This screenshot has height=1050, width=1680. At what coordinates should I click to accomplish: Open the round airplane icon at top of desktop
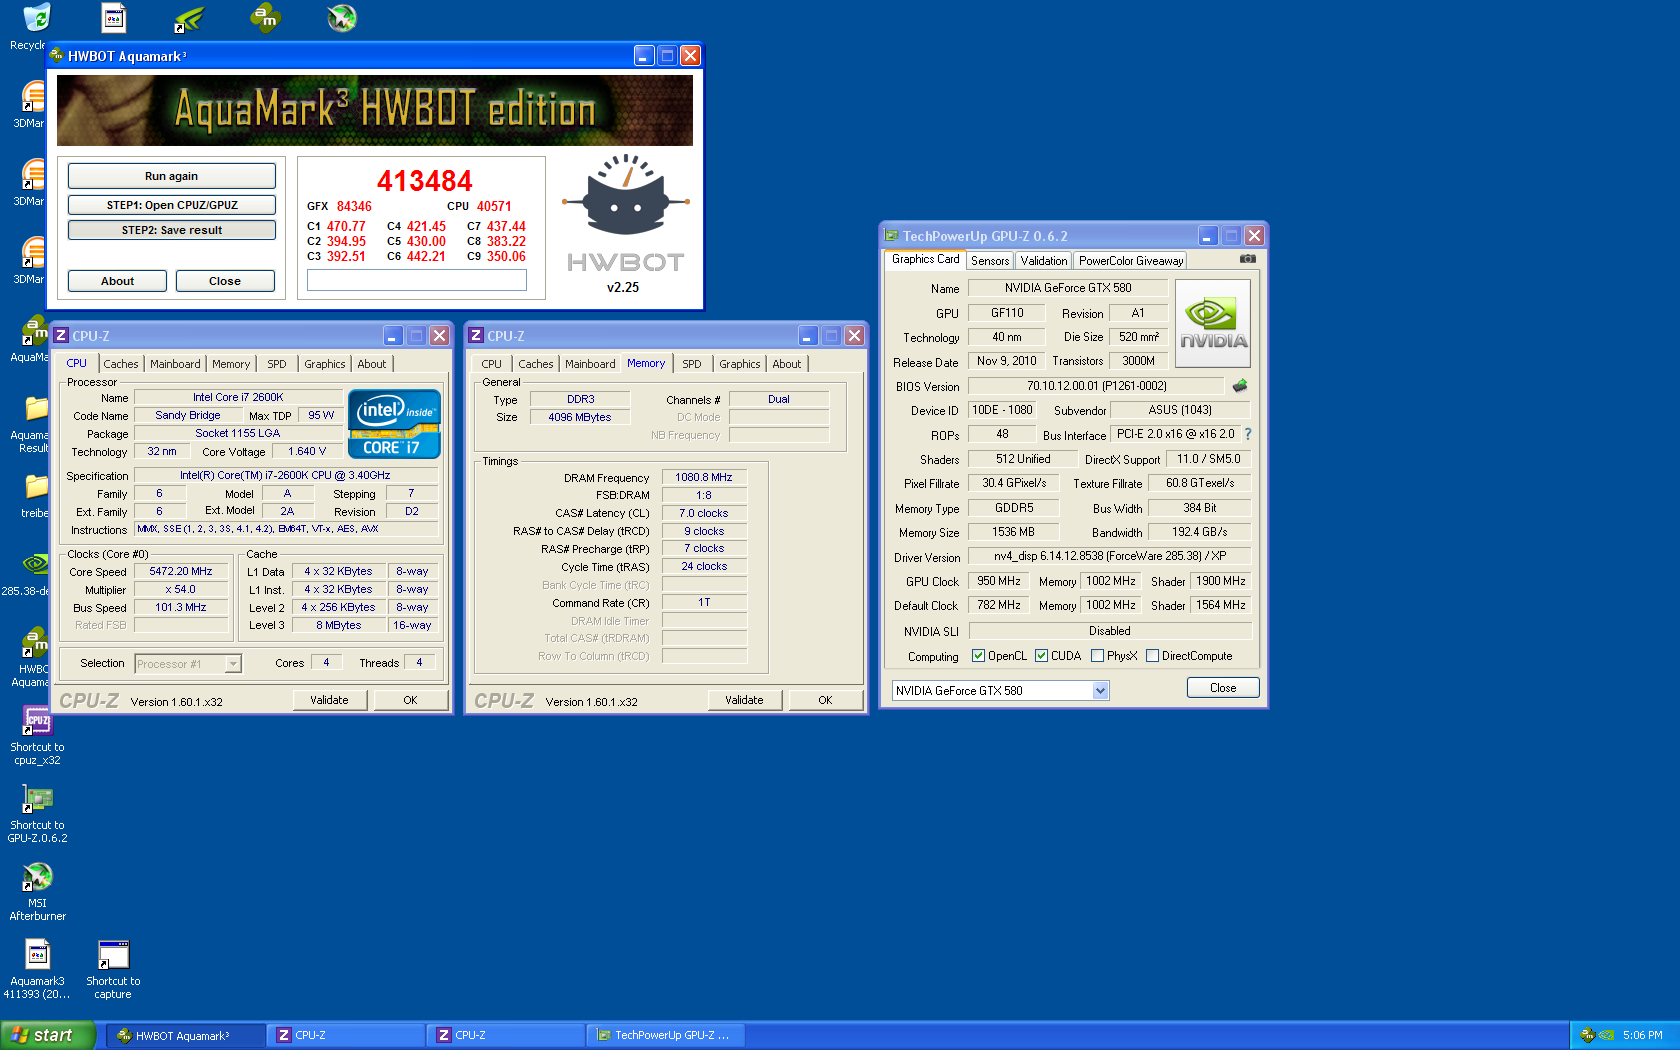[341, 18]
